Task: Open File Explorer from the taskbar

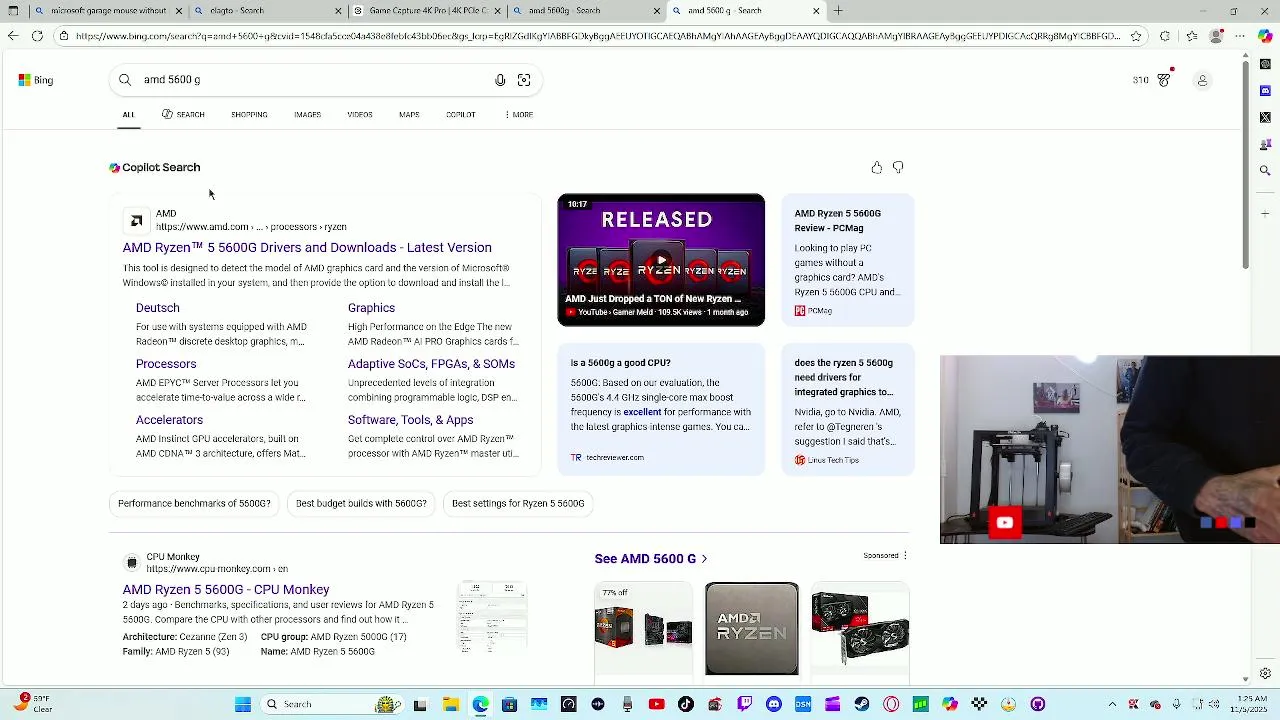Action: coord(451,704)
